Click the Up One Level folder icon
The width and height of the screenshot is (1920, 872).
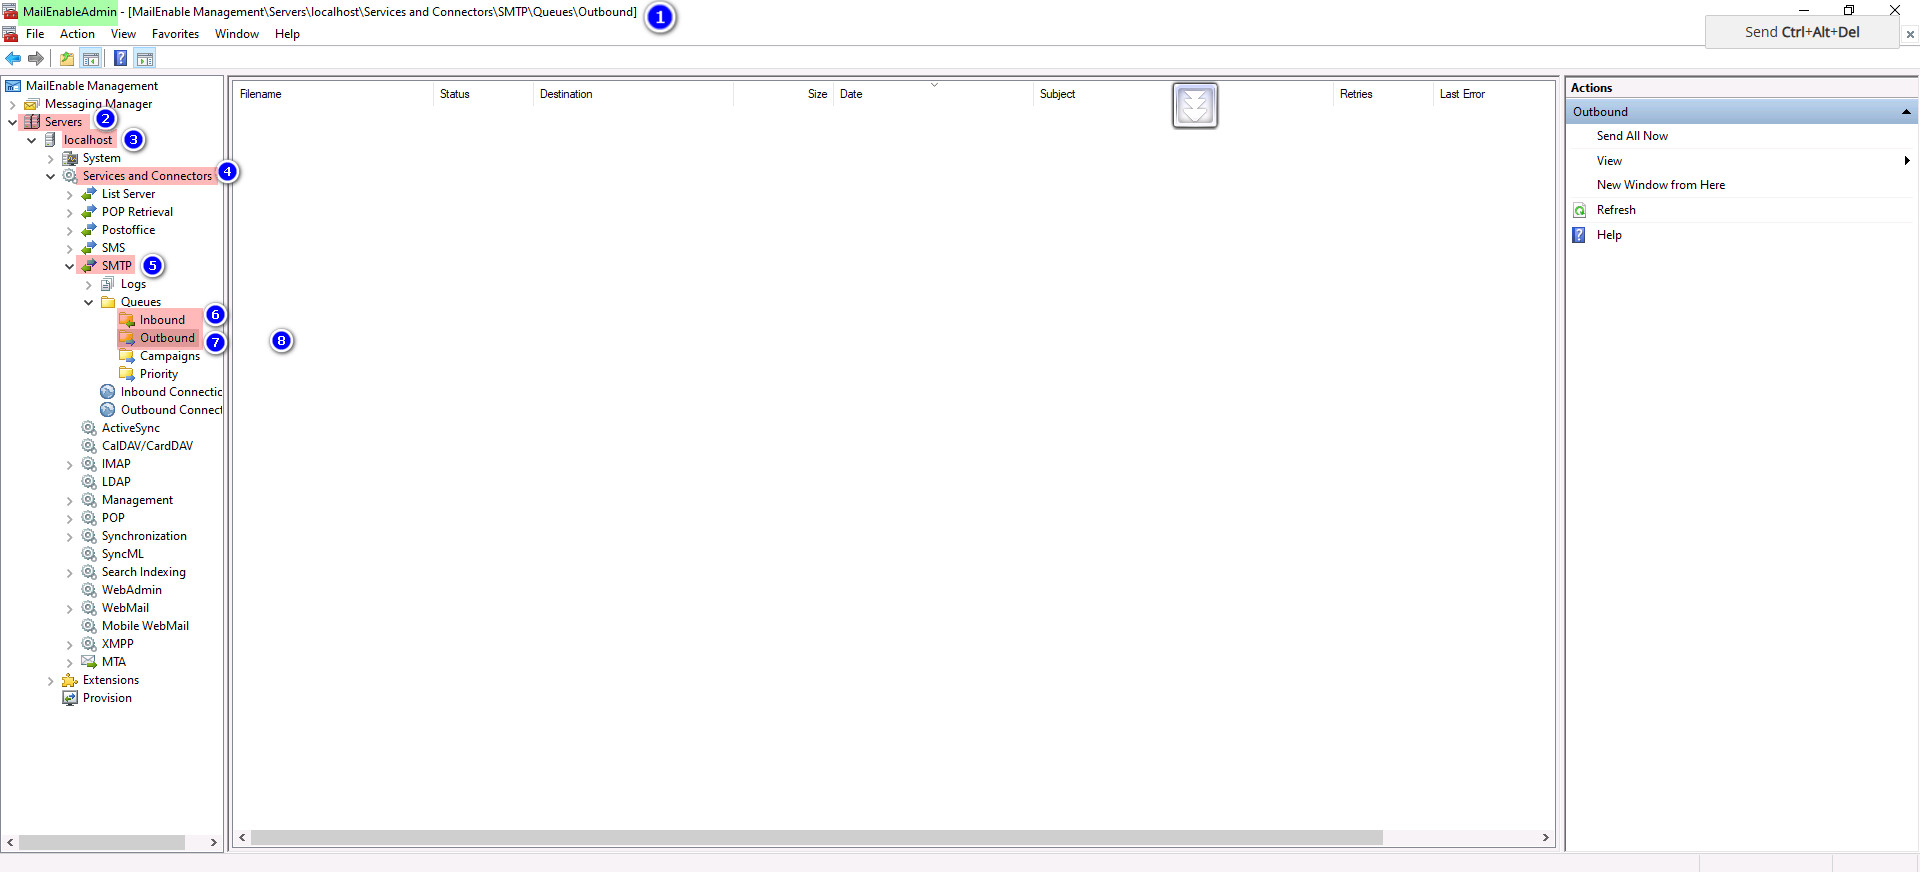tap(67, 59)
